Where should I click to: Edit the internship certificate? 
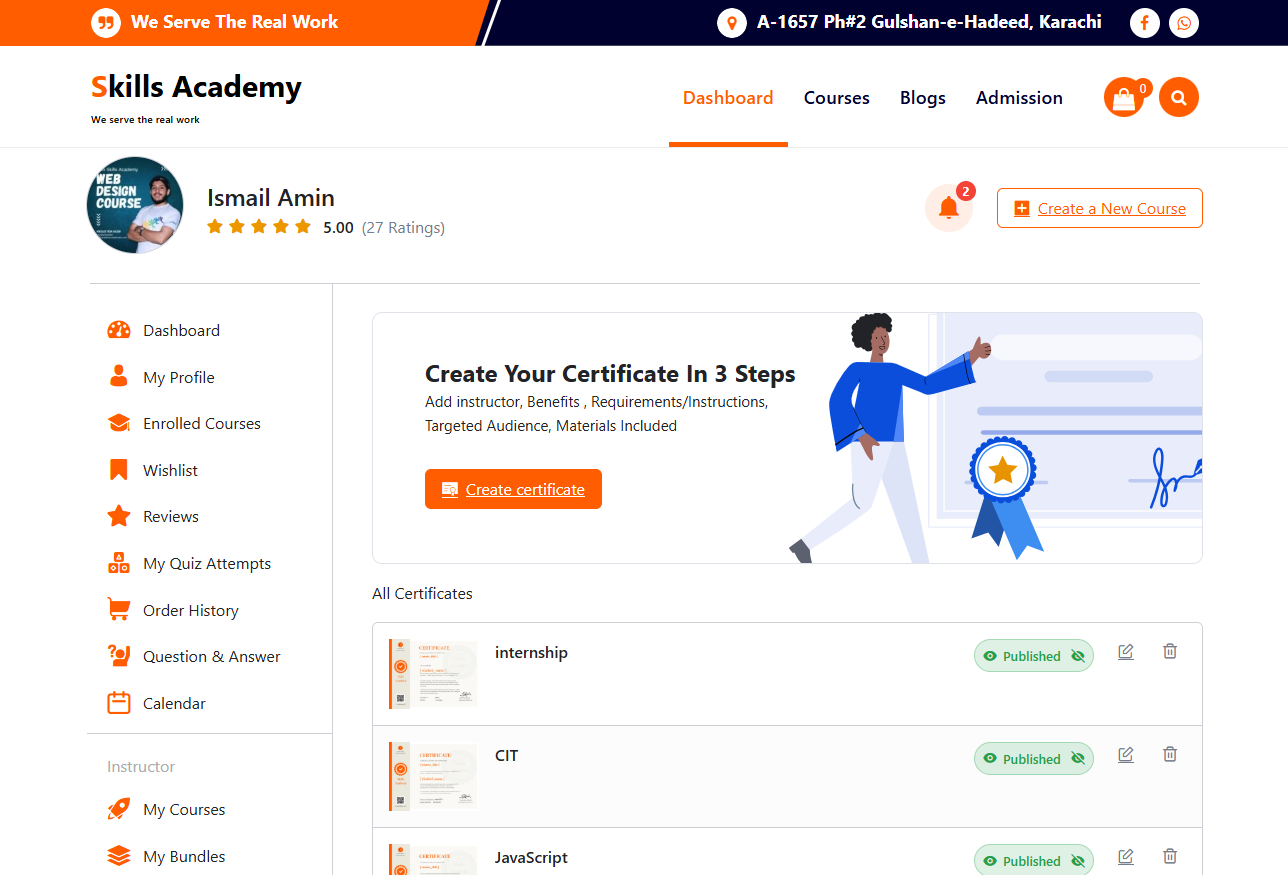pos(1126,652)
